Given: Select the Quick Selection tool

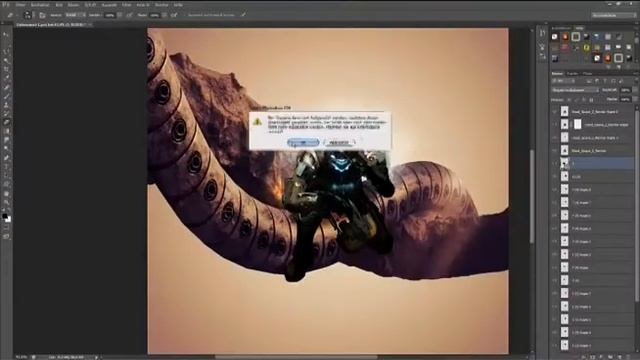Looking at the screenshot, I should 6,61.
